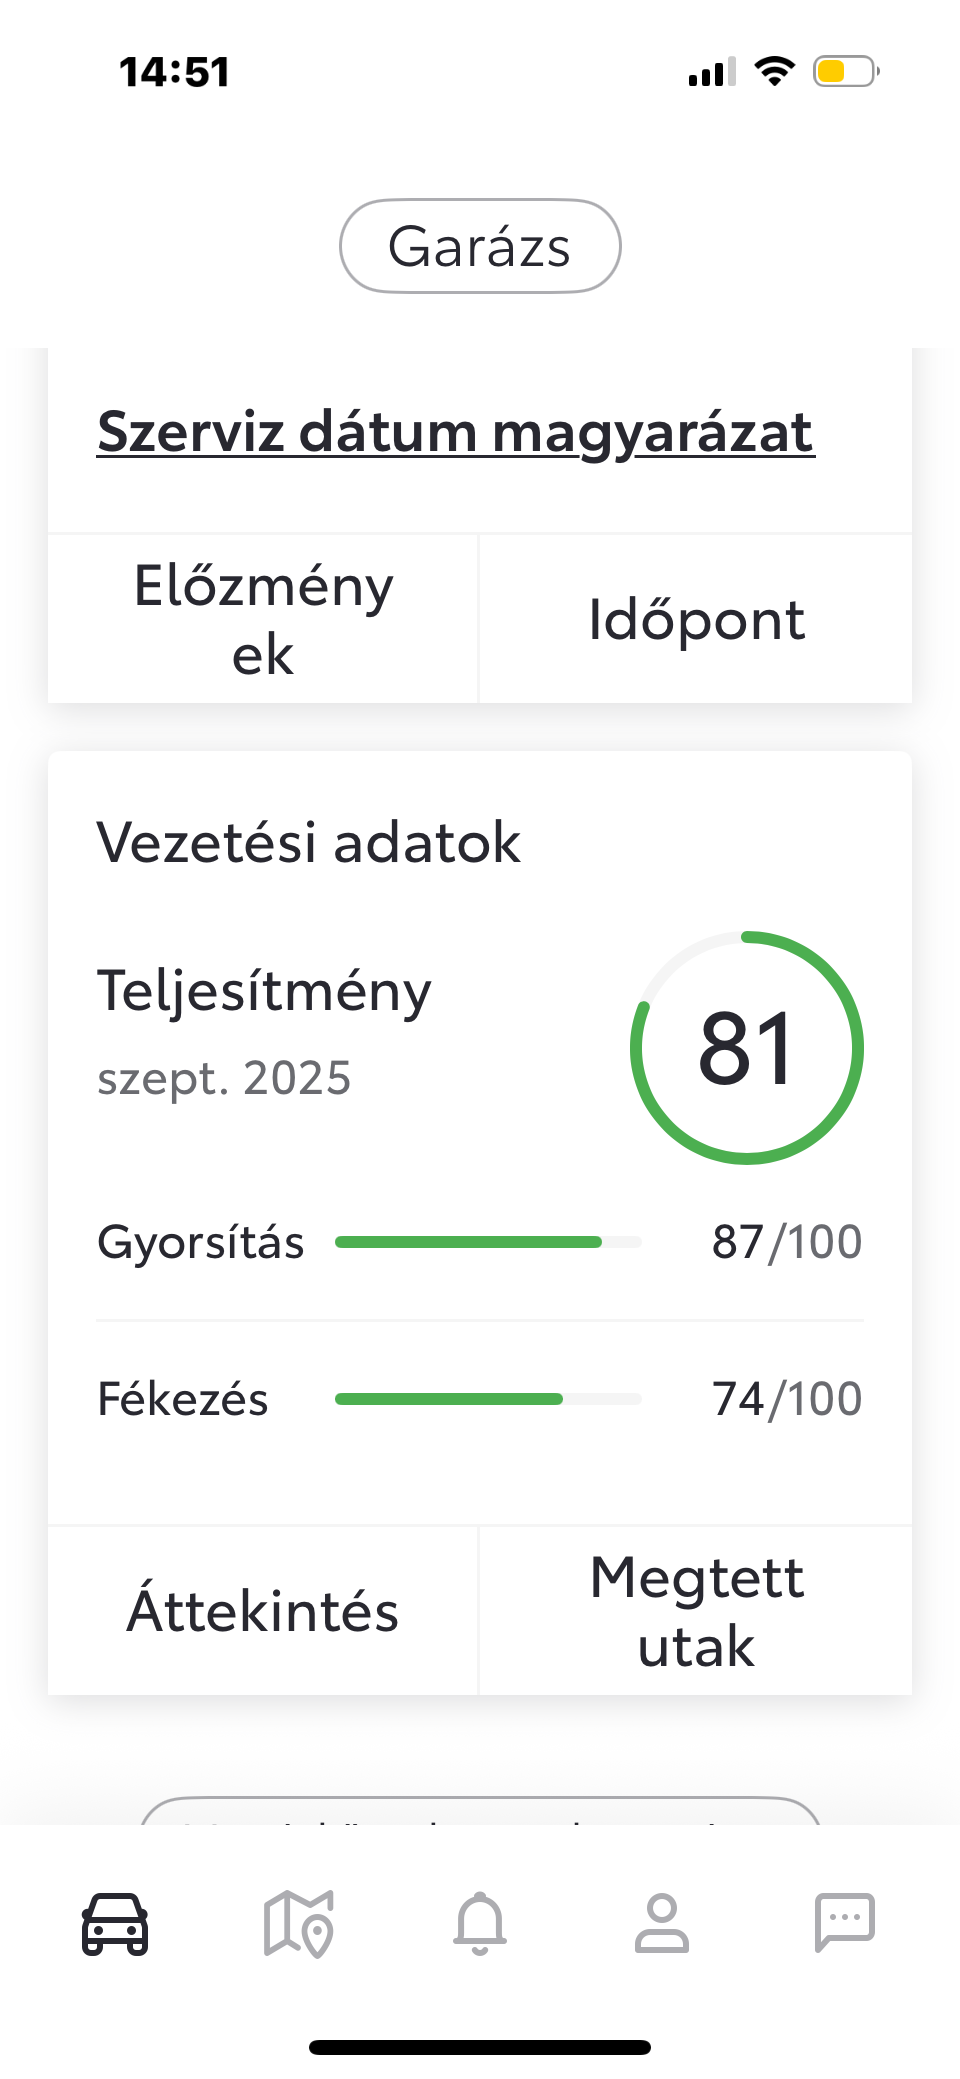This screenshot has height=2079, width=960.
Task: Open the map location tab icon
Action: pos(298,1923)
